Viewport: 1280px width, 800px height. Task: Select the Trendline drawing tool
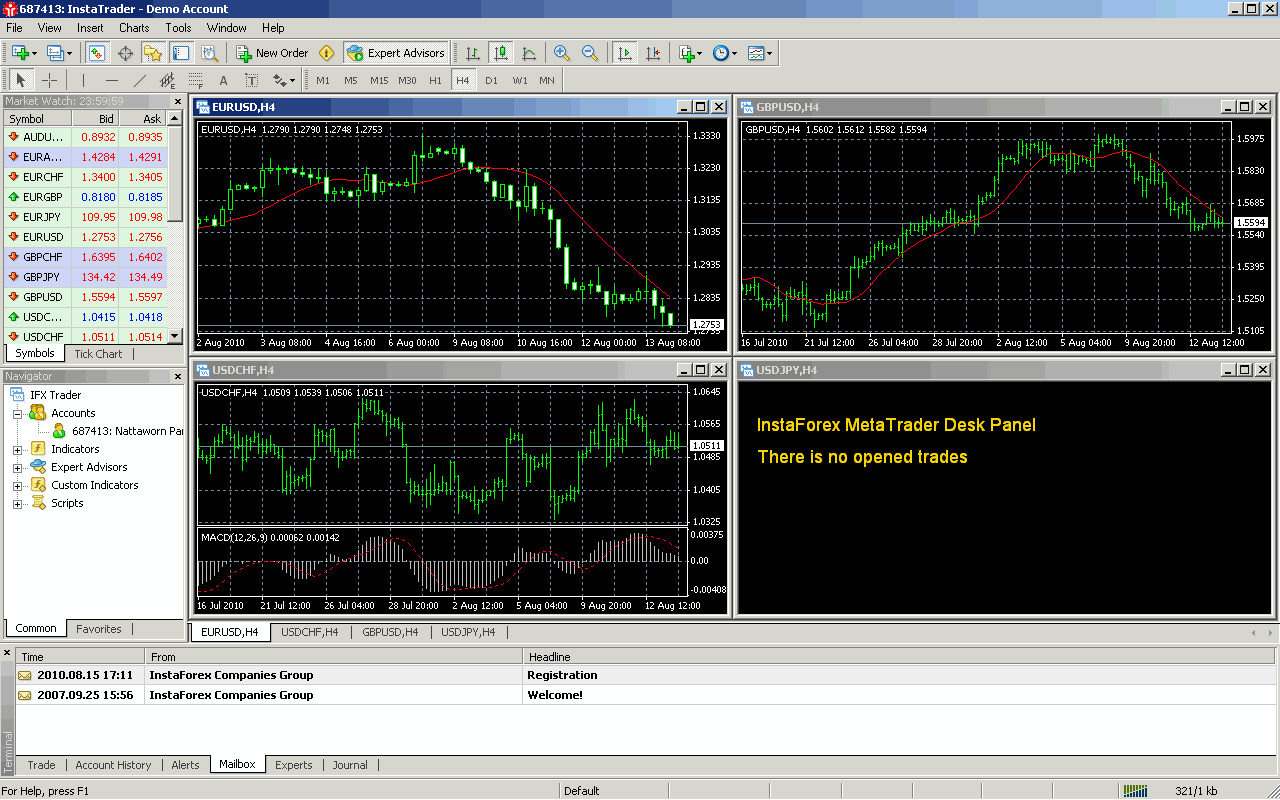[140, 80]
